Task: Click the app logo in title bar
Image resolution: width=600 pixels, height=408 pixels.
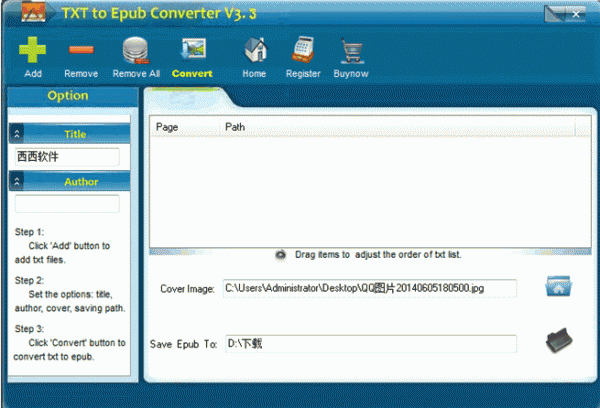Action: pos(34,12)
